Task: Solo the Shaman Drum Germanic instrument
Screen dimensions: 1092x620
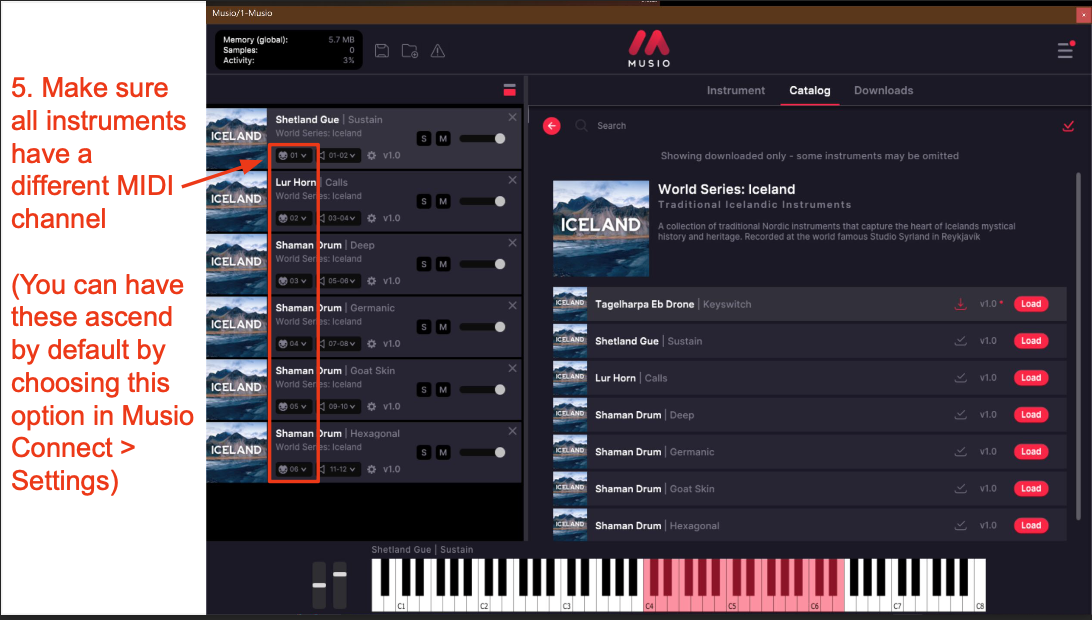Action: pyautogui.click(x=423, y=327)
